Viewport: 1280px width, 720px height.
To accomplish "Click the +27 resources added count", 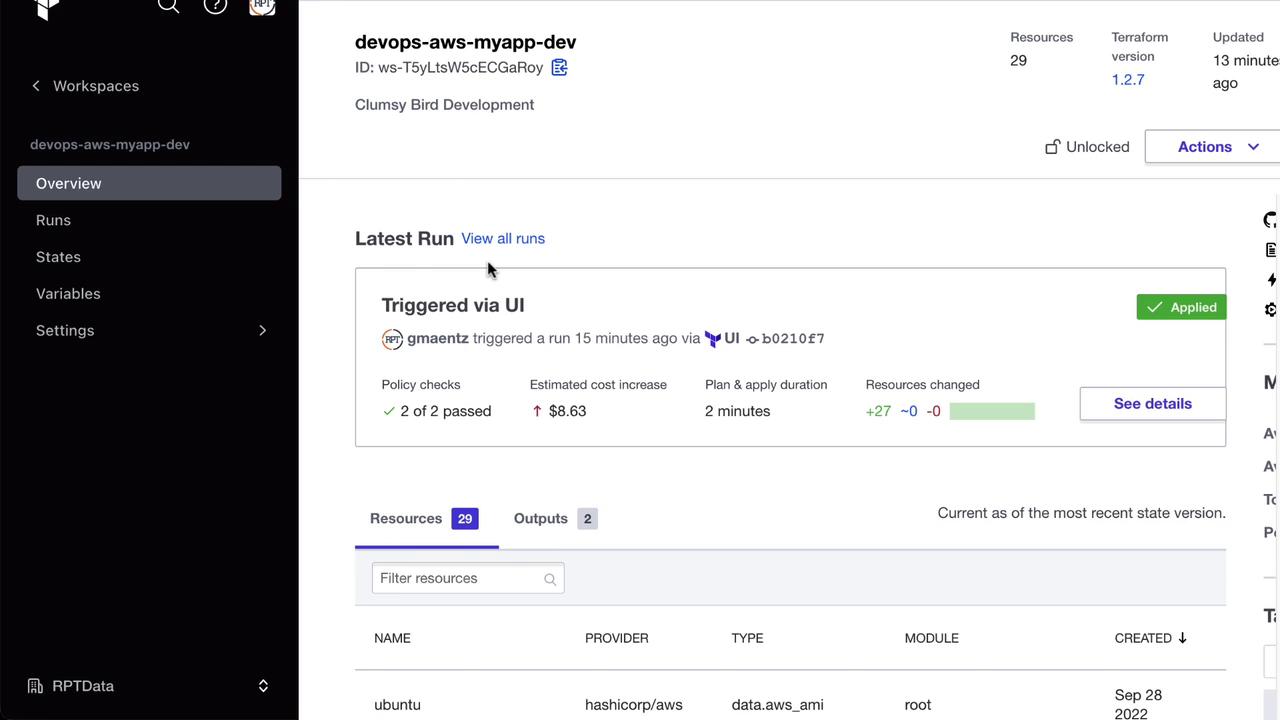I will pos(878,411).
